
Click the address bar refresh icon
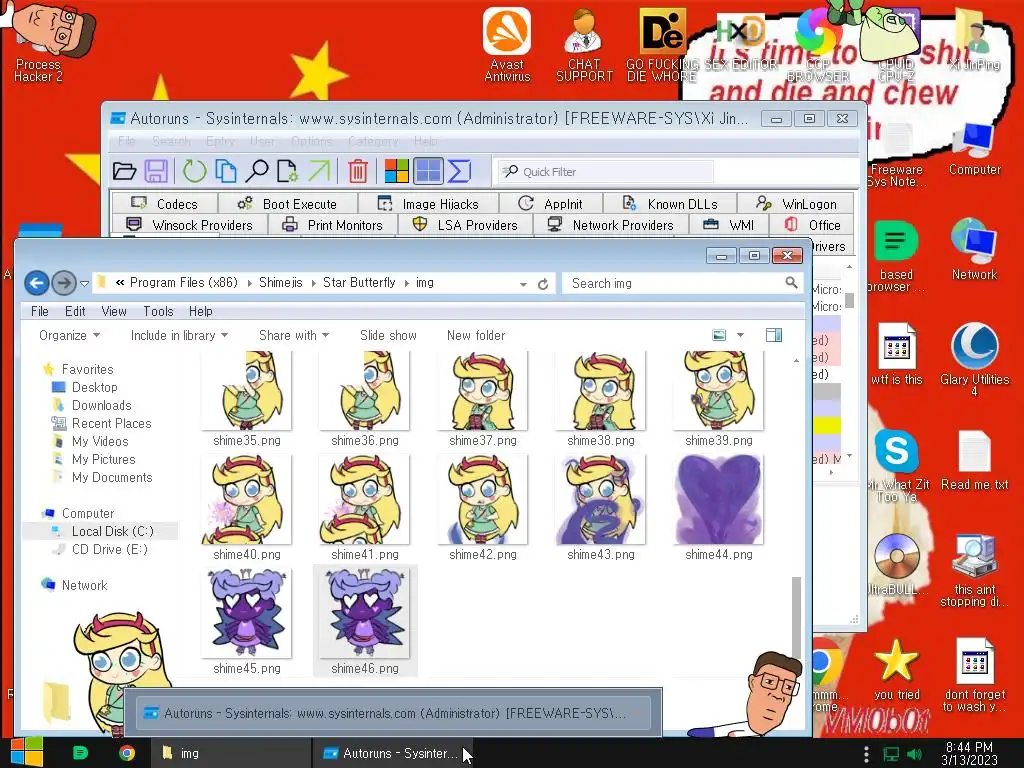click(543, 284)
